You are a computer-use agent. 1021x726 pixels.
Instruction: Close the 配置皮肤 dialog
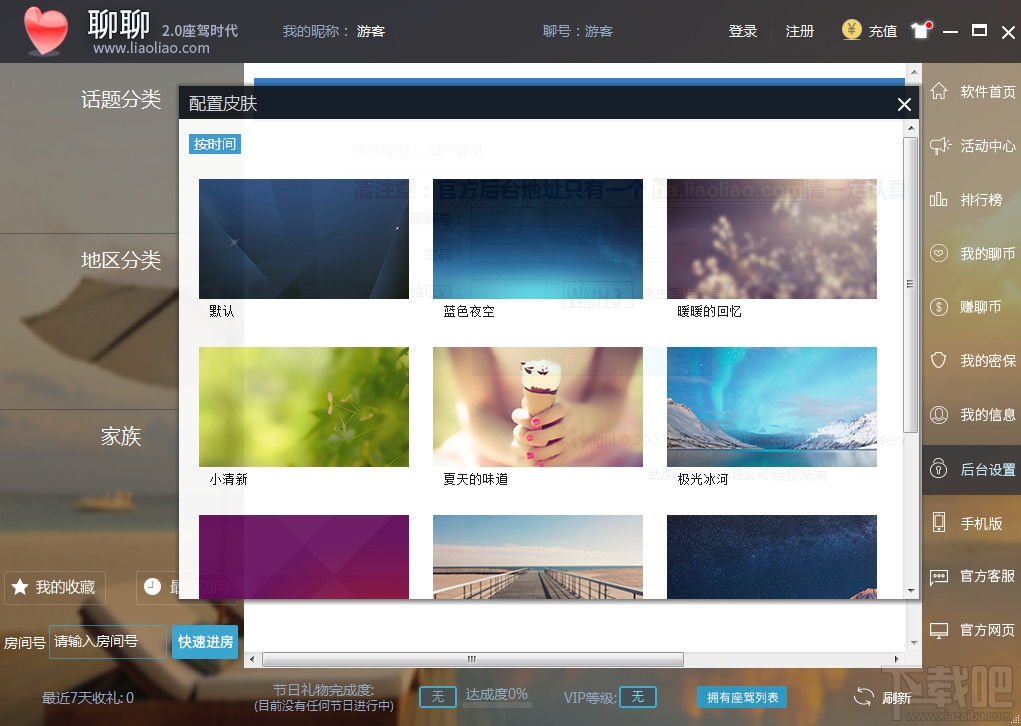coord(904,104)
